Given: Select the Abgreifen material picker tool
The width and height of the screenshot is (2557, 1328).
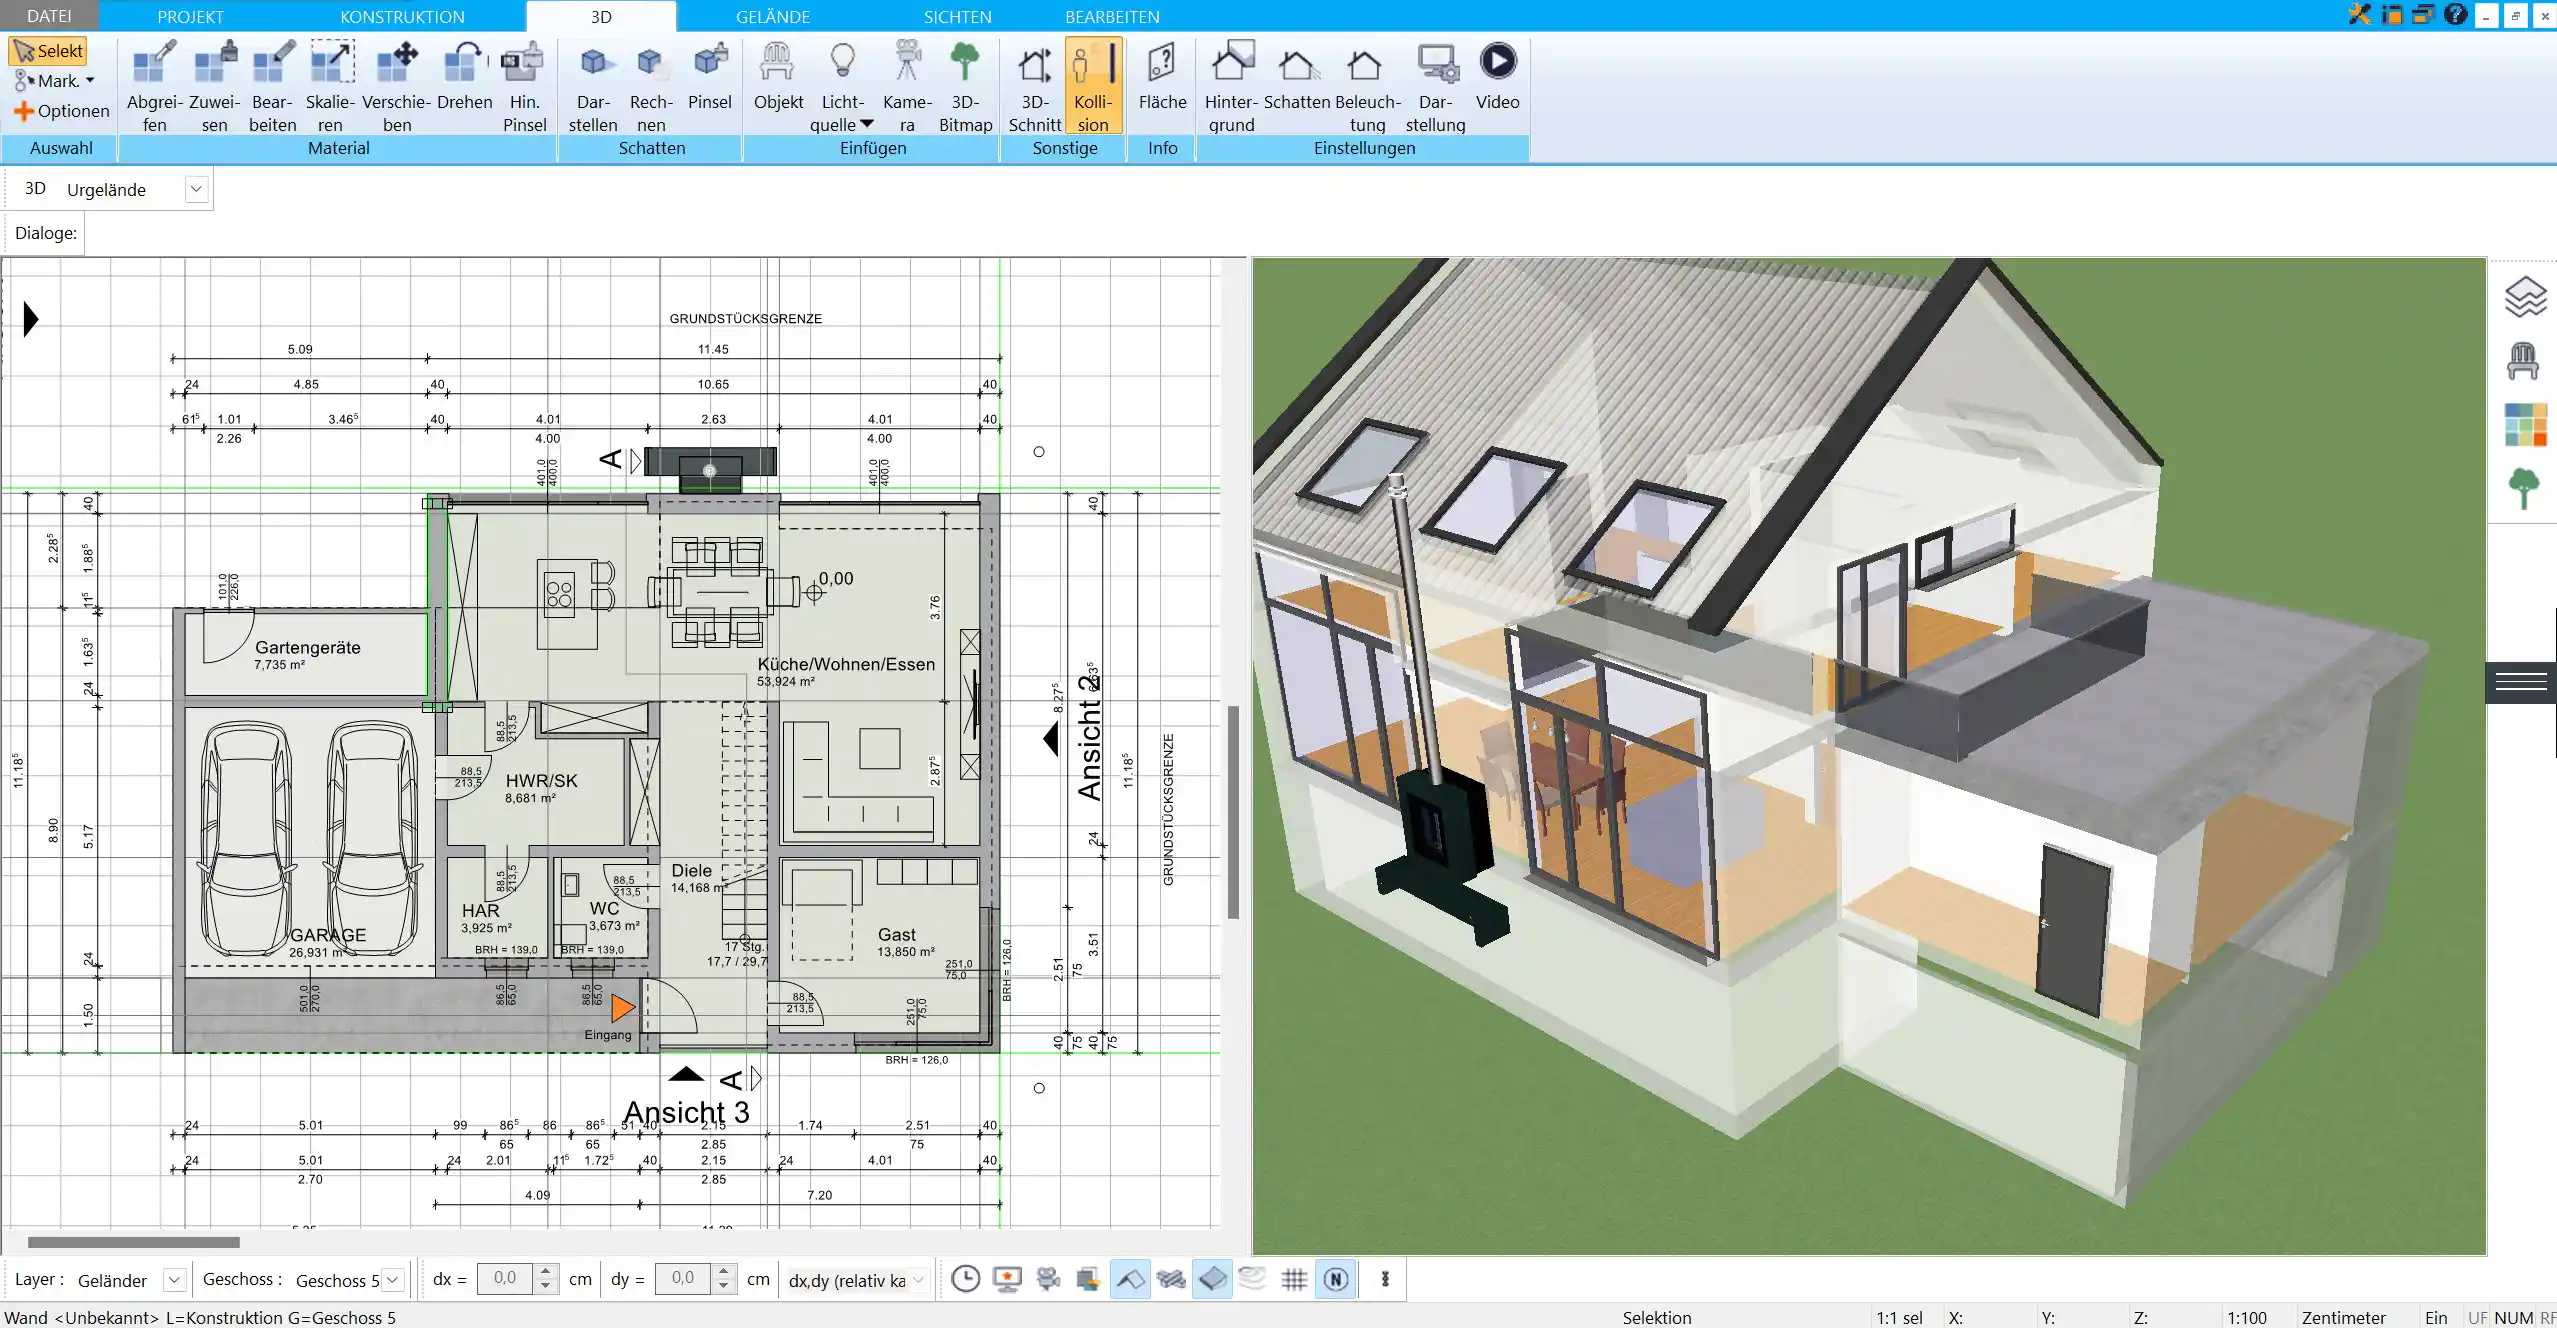Looking at the screenshot, I should point(155,87).
